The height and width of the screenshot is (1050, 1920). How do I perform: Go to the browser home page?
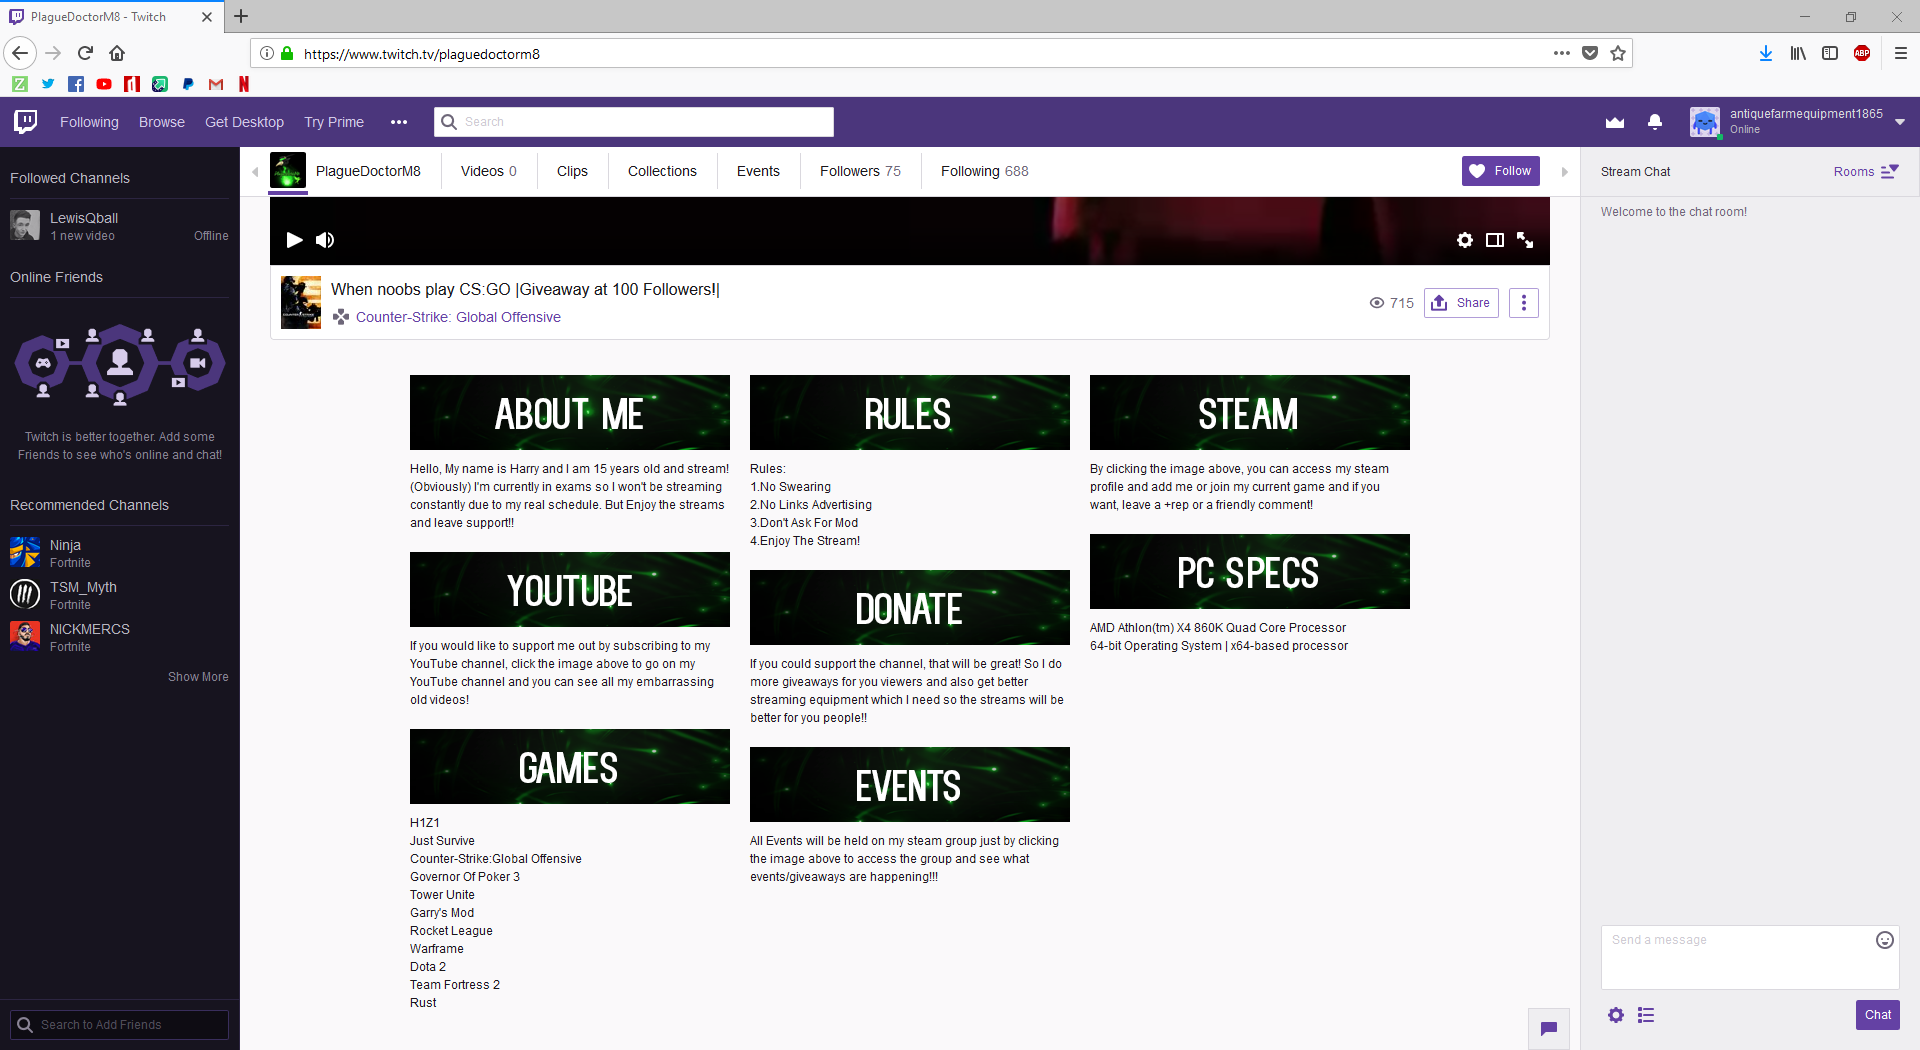click(x=117, y=53)
